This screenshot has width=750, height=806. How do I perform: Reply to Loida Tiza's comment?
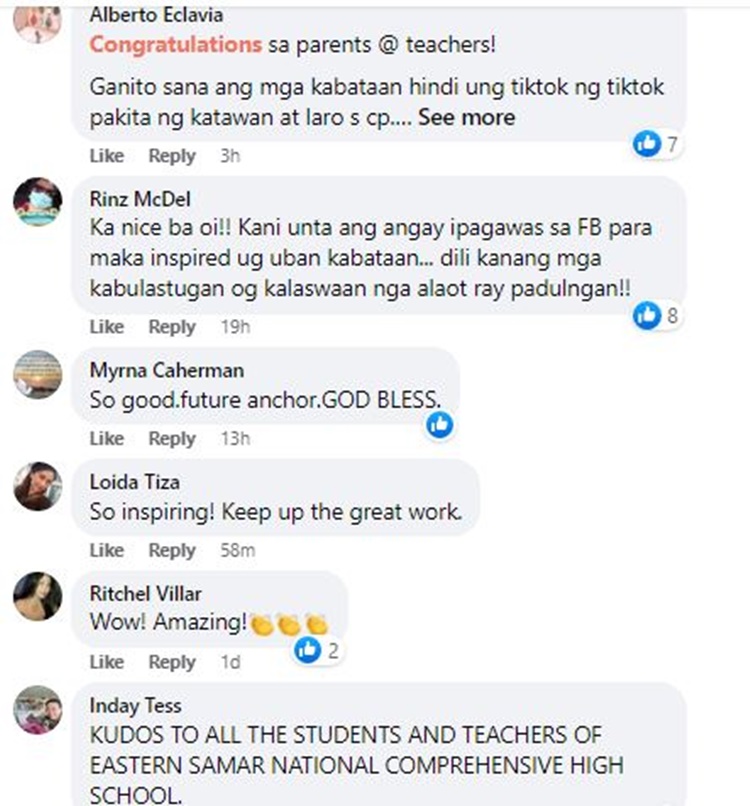coord(172,551)
